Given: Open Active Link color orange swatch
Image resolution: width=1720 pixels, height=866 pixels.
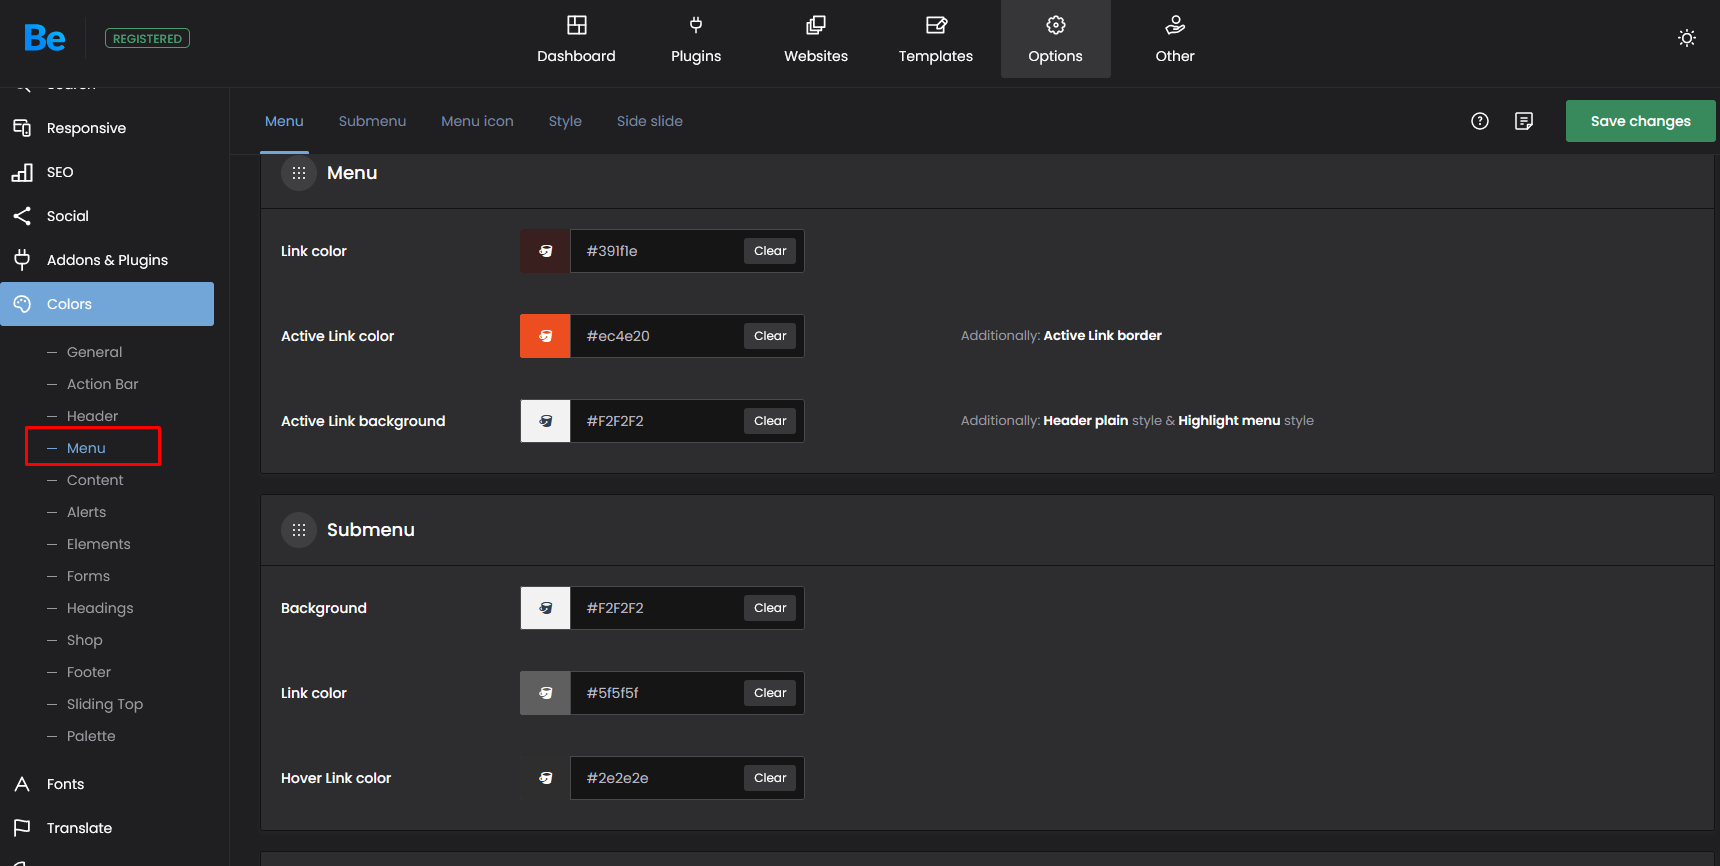Looking at the screenshot, I should click(545, 336).
